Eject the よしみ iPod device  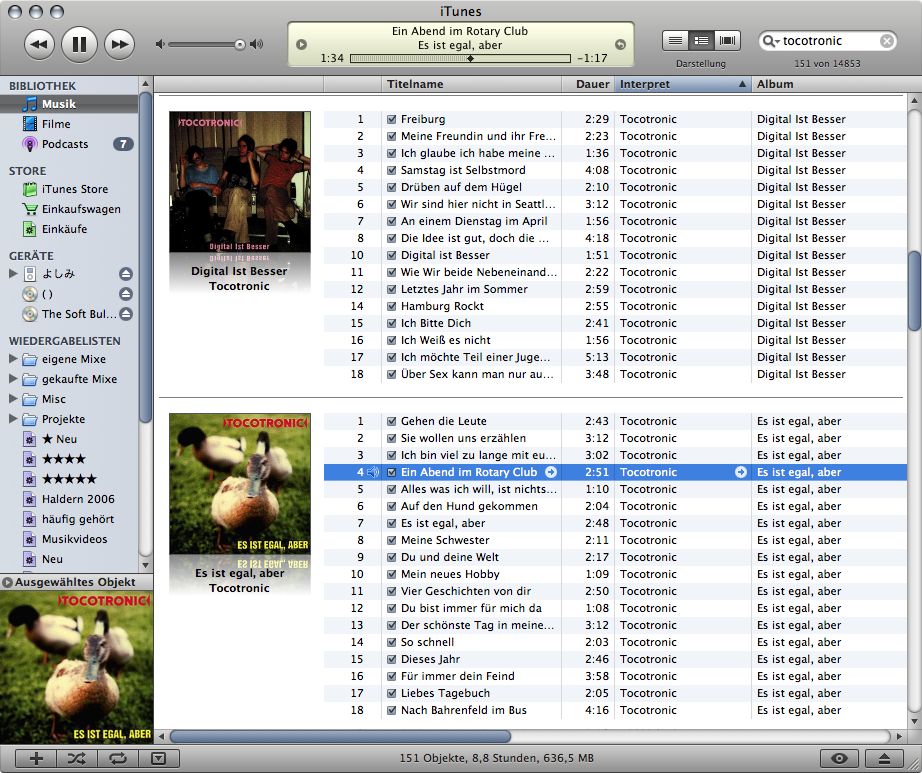(126, 274)
